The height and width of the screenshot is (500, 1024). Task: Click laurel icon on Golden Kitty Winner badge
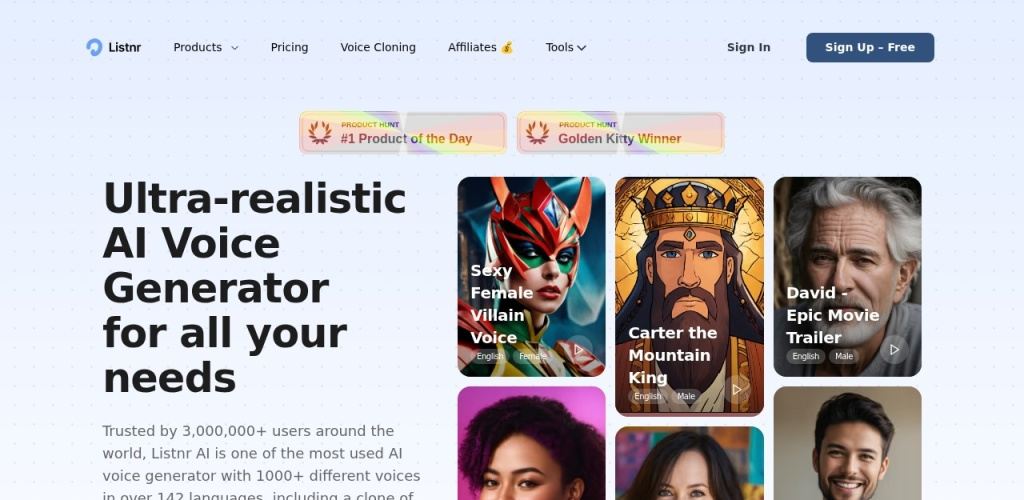pos(537,133)
